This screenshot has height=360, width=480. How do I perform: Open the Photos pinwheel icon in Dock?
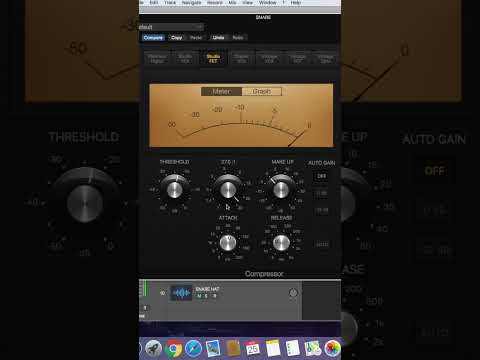(x=332, y=349)
